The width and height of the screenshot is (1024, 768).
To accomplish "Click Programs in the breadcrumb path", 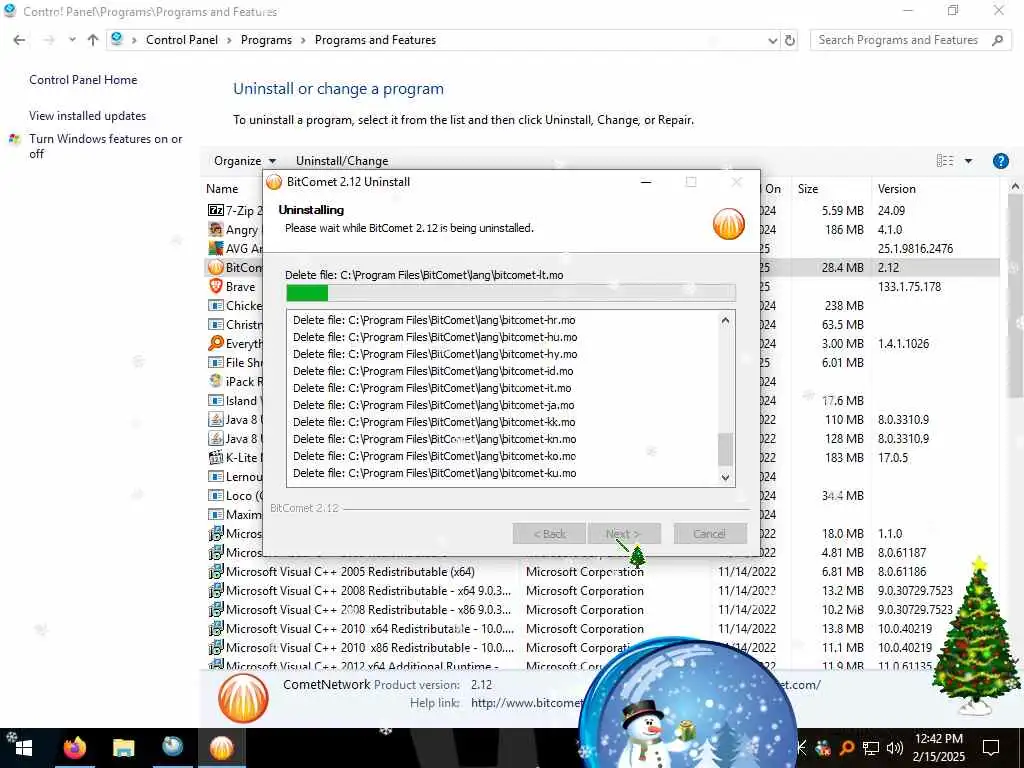I will [x=266, y=40].
